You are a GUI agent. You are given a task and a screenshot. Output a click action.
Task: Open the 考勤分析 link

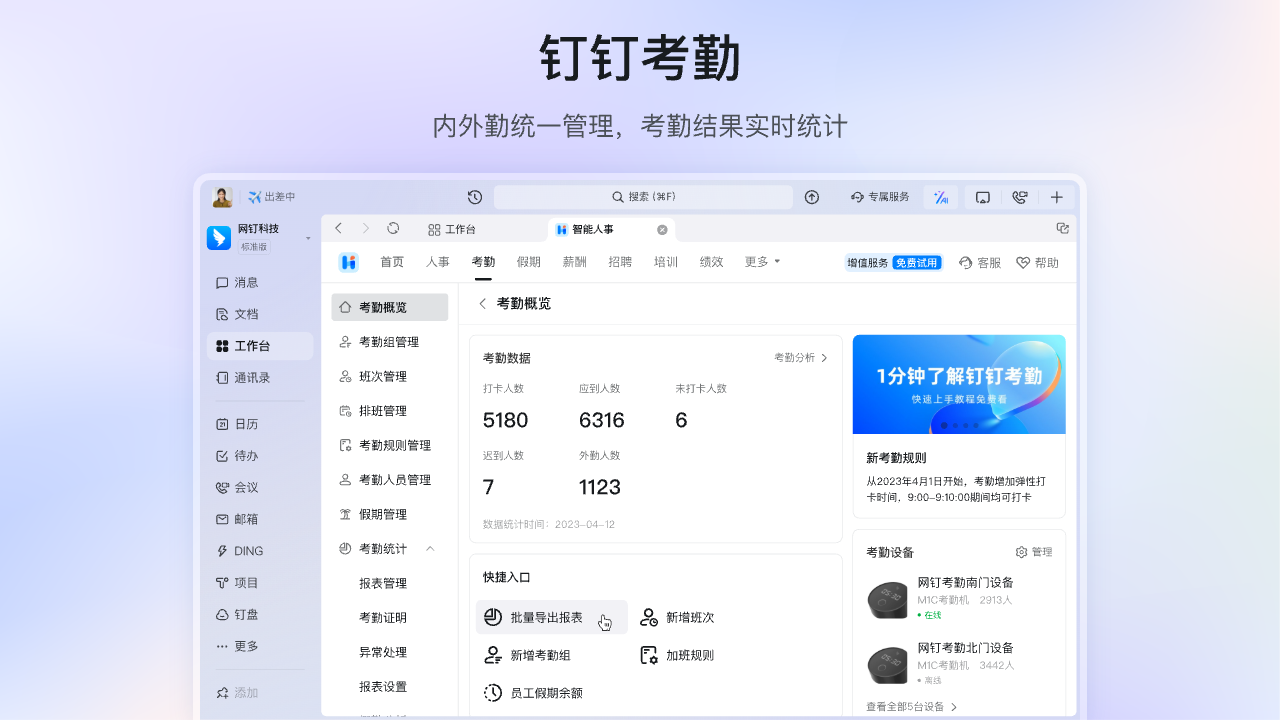801,358
